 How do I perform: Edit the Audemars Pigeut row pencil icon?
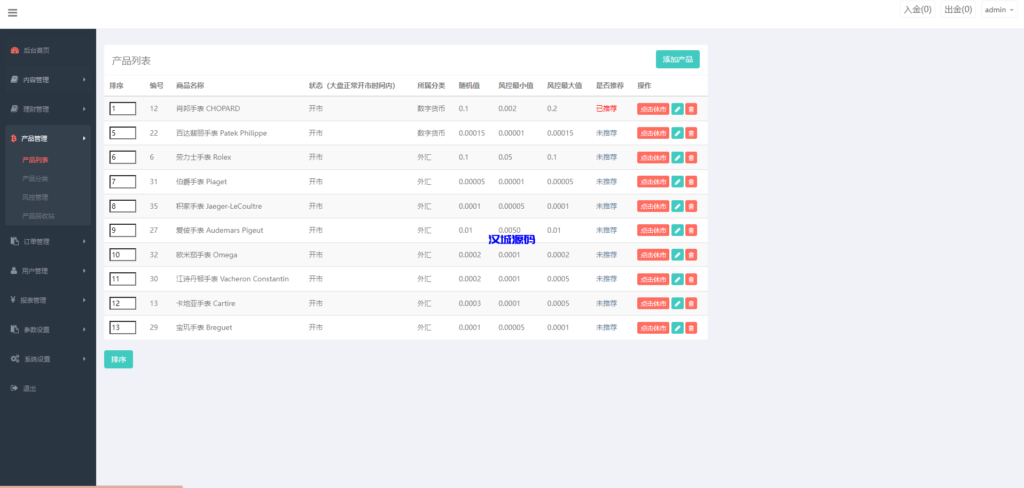pyautogui.click(x=678, y=230)
